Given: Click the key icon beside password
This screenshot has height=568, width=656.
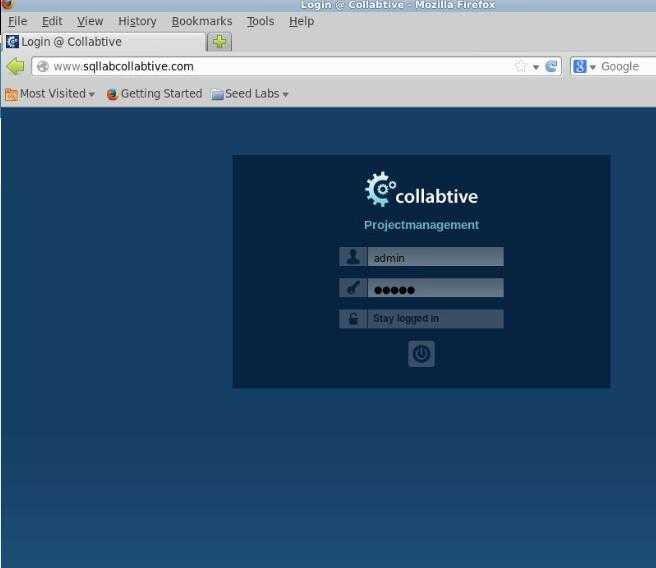Looking at the screenshot, I should point(353,288).
